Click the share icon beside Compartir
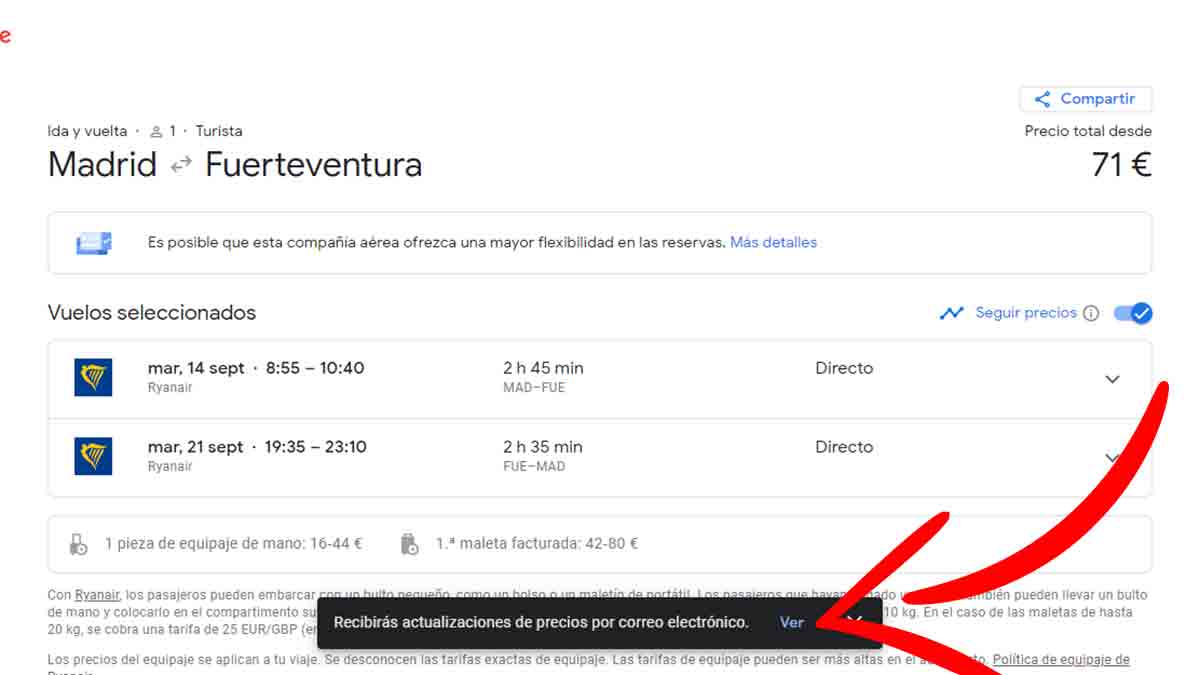 click(x=1042, y=99)
